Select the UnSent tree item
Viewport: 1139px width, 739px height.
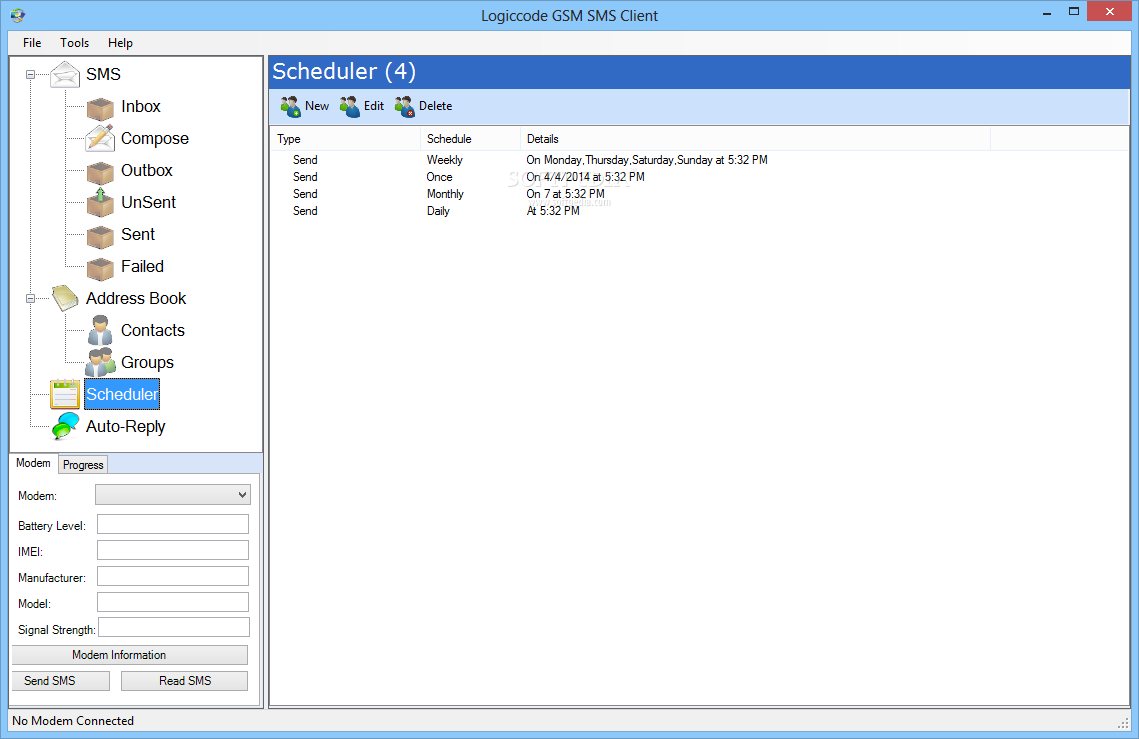pos(148,203)
